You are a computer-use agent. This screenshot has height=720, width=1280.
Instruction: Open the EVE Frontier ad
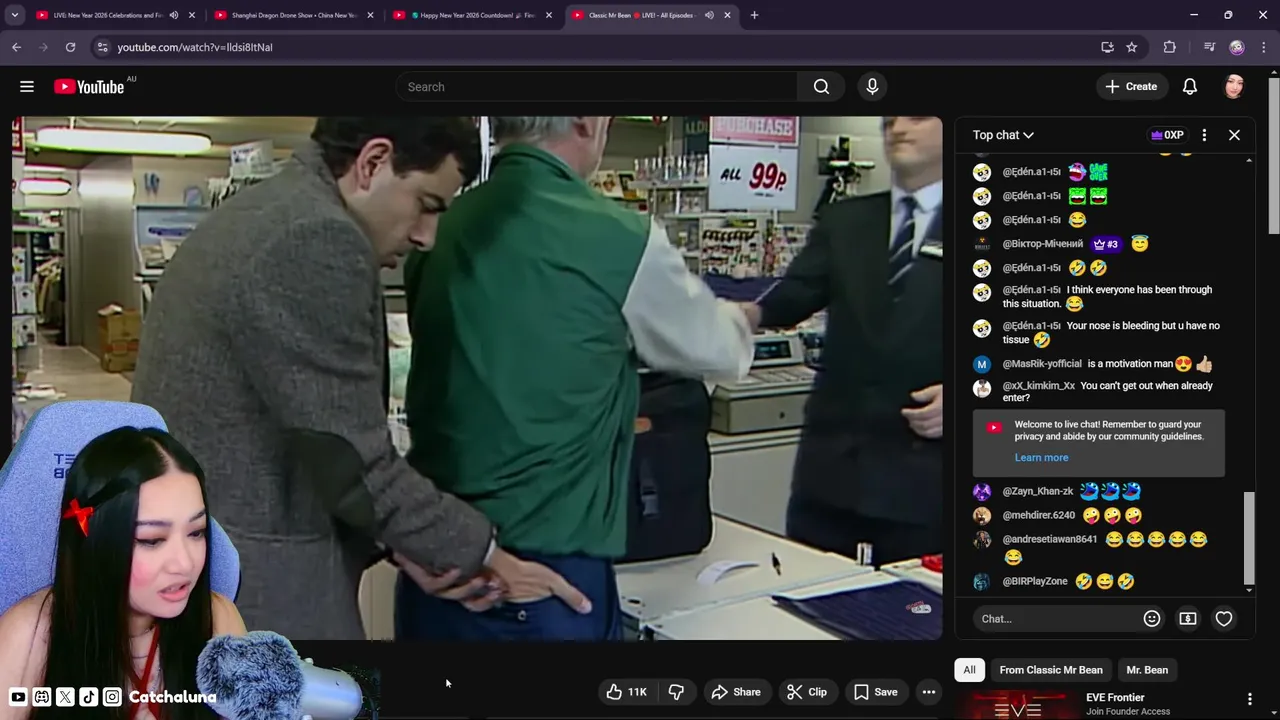[1115, 698]
